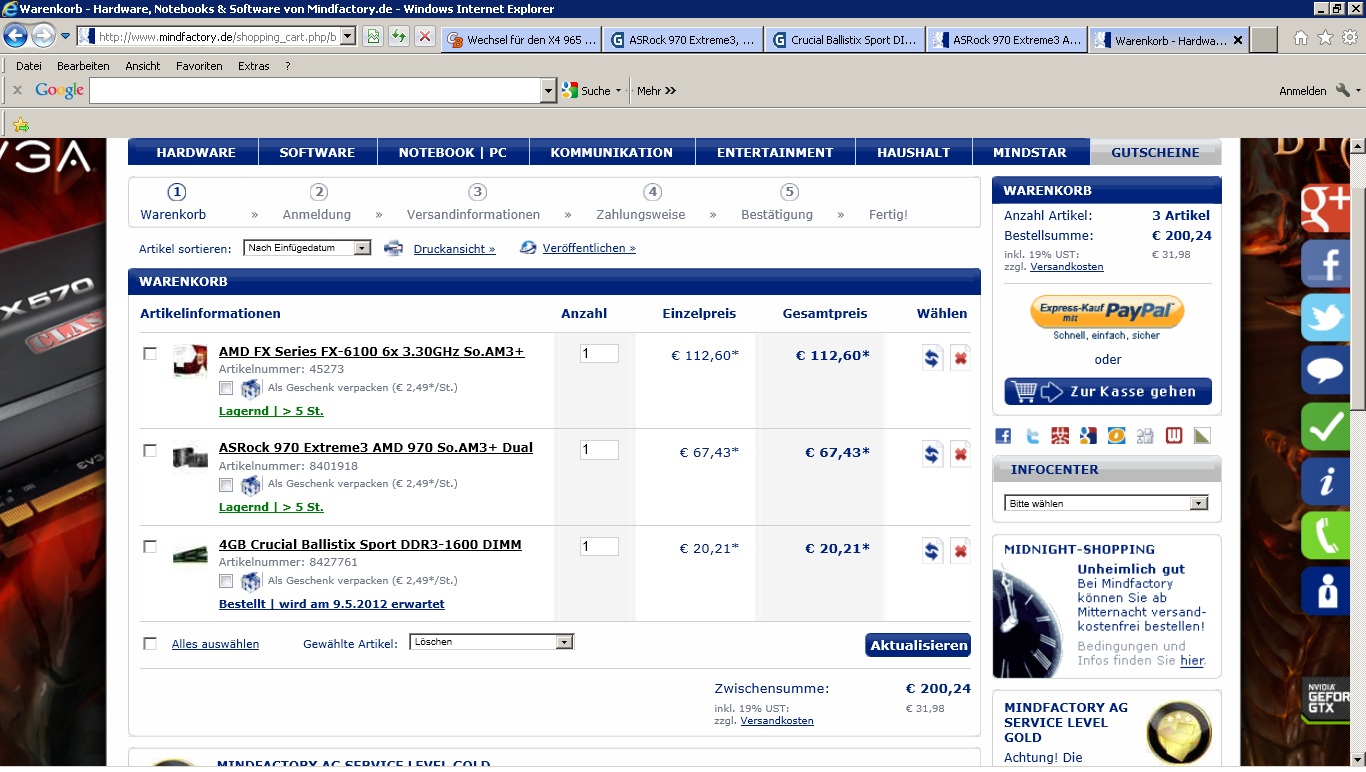The width and height of the screenshot is (1366, 772).
Task: Refresh the Crucial Ballistix item via arrows icon
Action: pyautogui.click(x=932, y=550)
